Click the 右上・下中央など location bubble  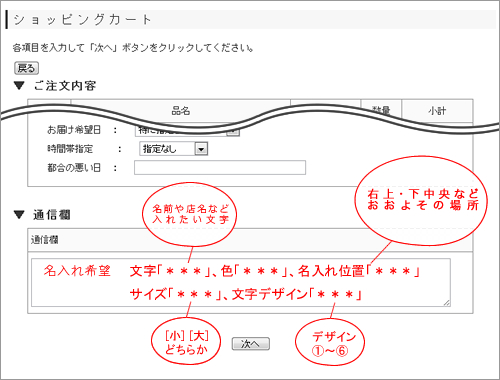pyautogui.click(x=421, y=201)
